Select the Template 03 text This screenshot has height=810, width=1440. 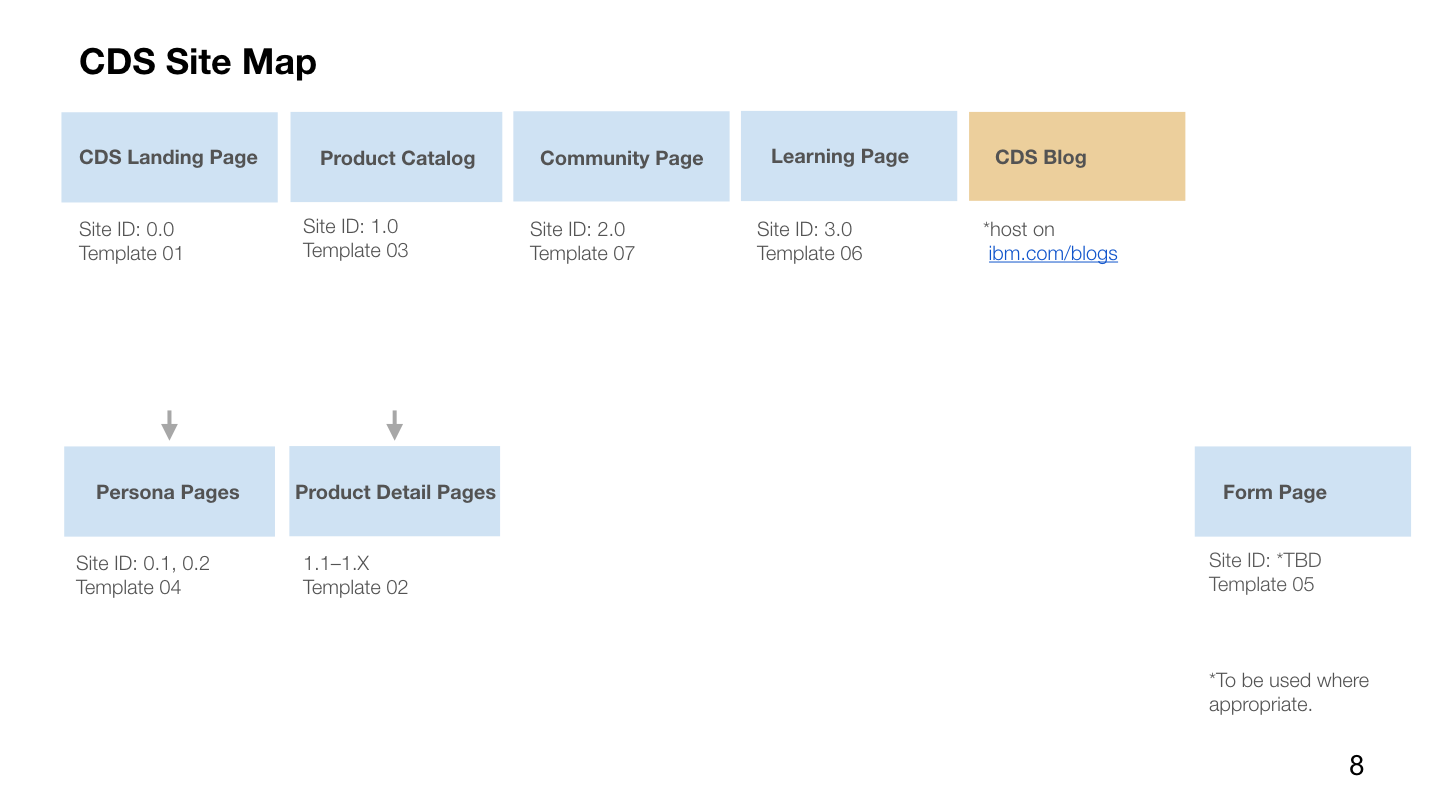click(x=355, y=250)
